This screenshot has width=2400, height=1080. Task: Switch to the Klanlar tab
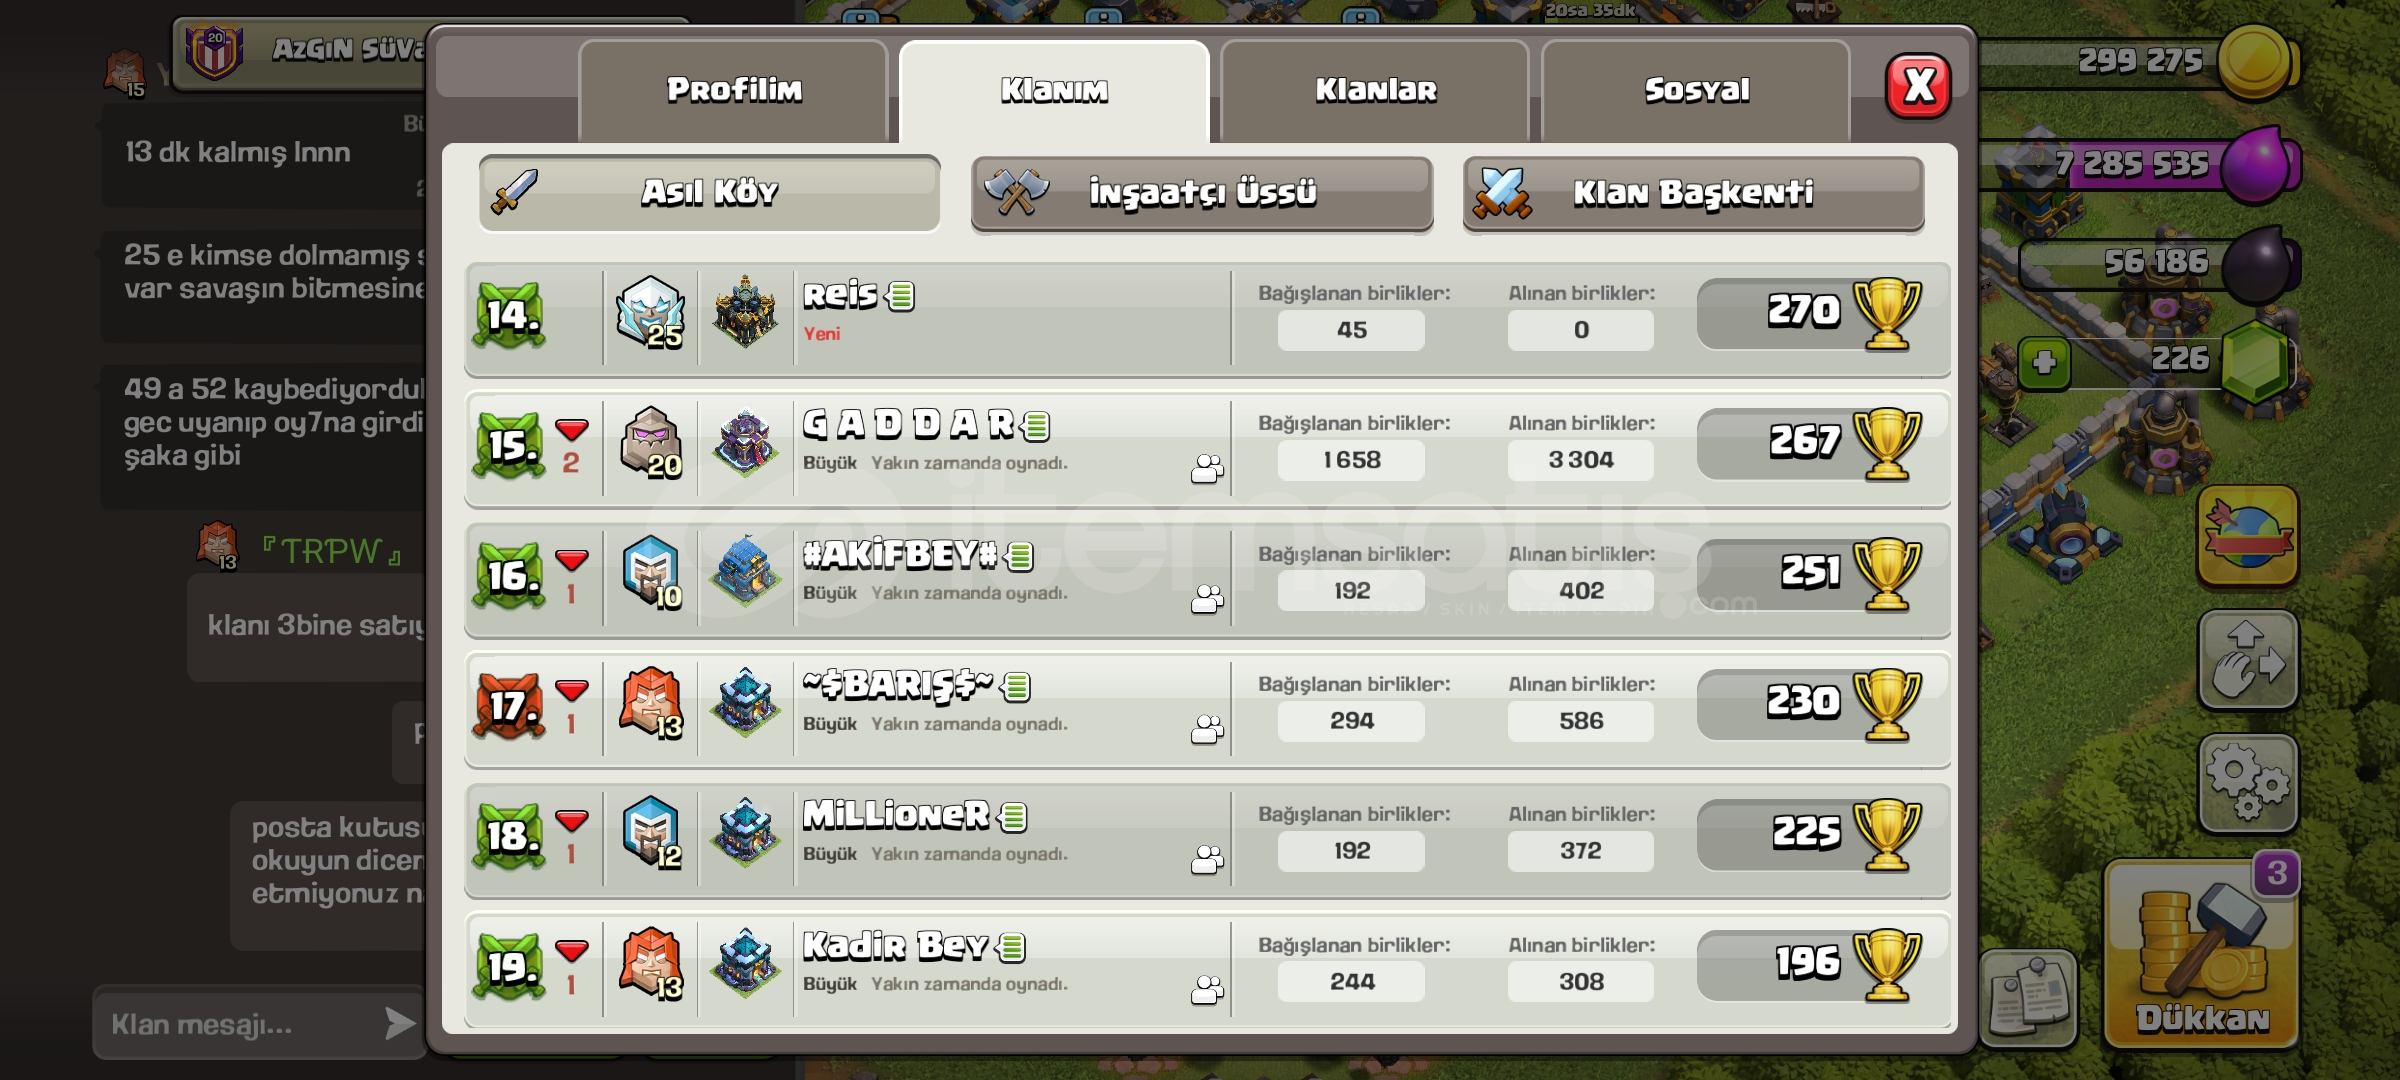1375,90
